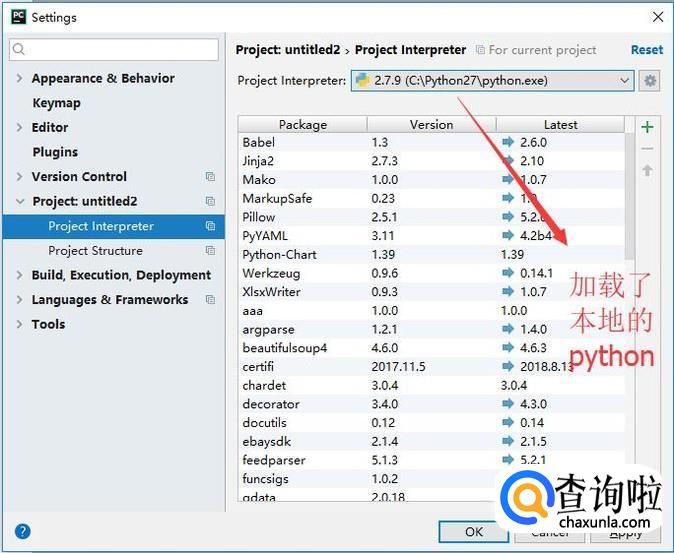
Task: Click the Project: untitled2 breadcrumb
Action: [288, 50]
